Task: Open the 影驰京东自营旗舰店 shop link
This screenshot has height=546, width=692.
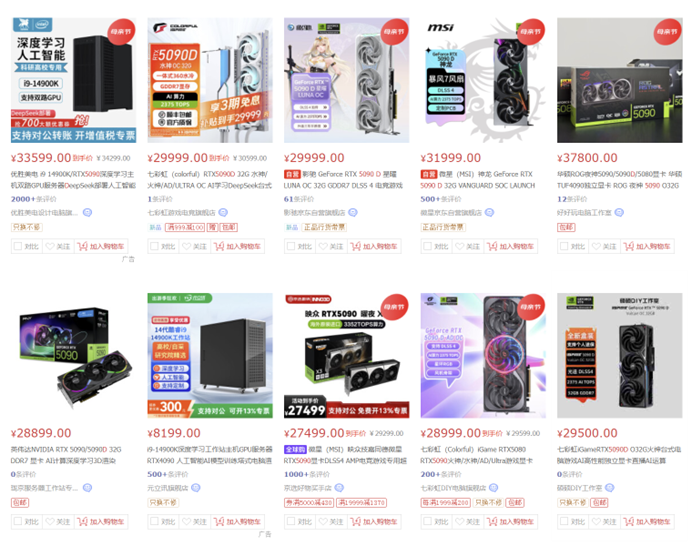Action: (314, 213)
